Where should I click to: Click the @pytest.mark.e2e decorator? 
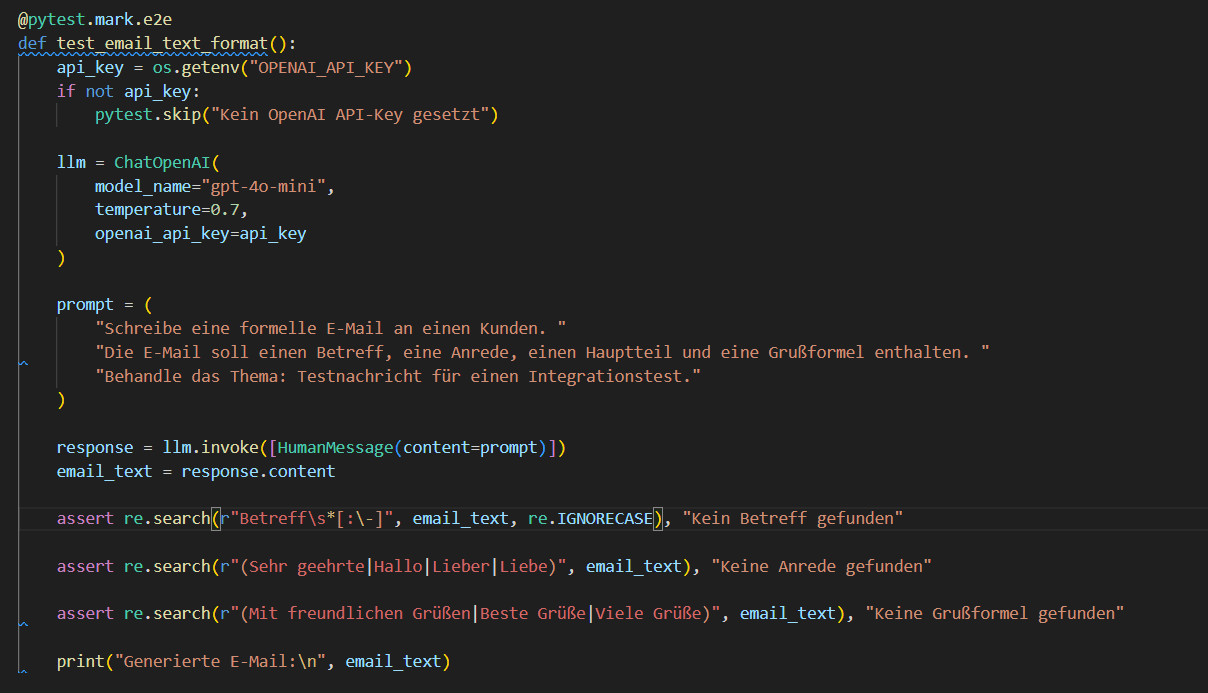[80, 18]
